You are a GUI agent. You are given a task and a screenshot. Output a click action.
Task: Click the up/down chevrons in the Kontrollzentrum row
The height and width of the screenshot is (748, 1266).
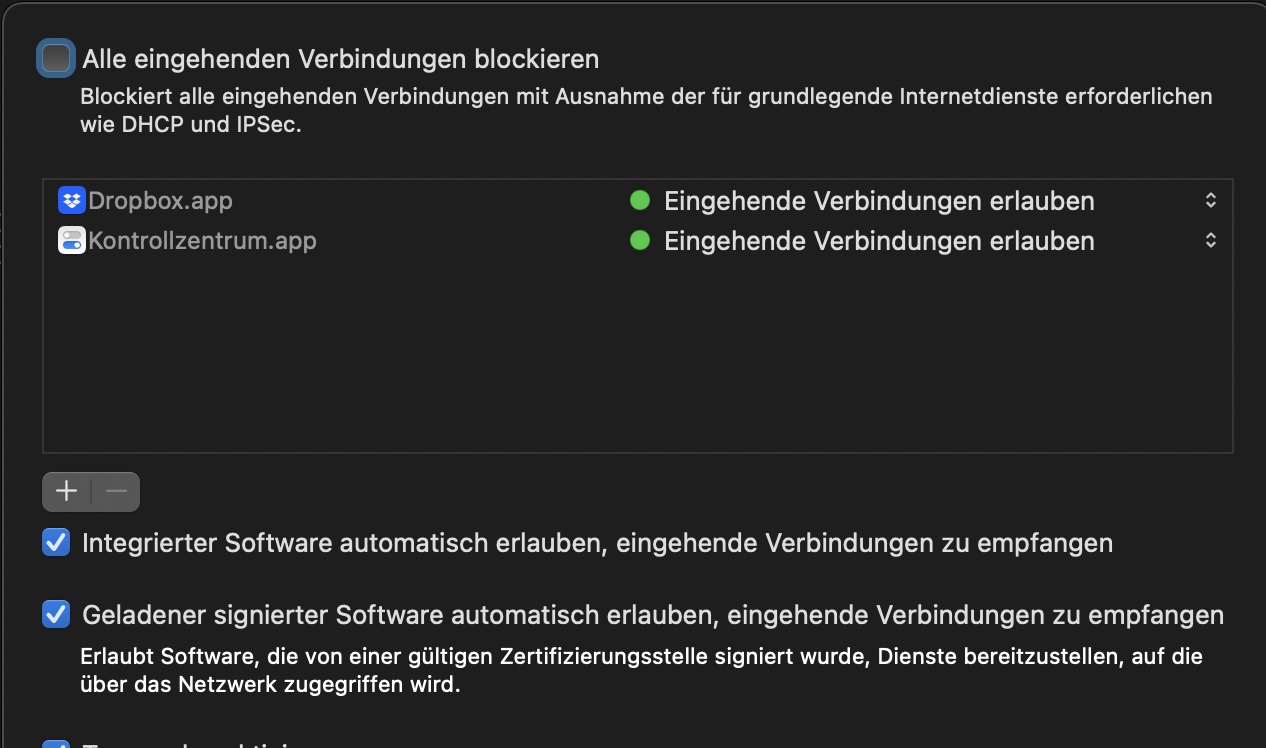coord(1210,241)
